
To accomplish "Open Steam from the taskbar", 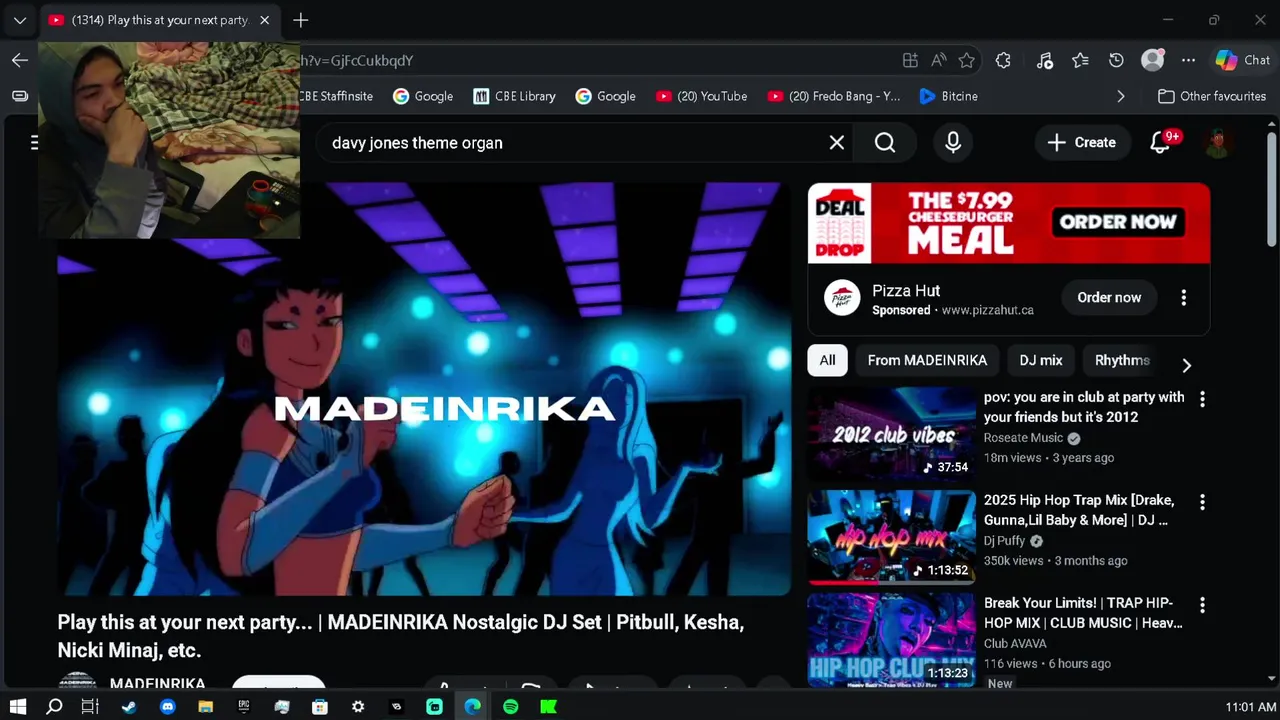I will click(x=129, y=707).
